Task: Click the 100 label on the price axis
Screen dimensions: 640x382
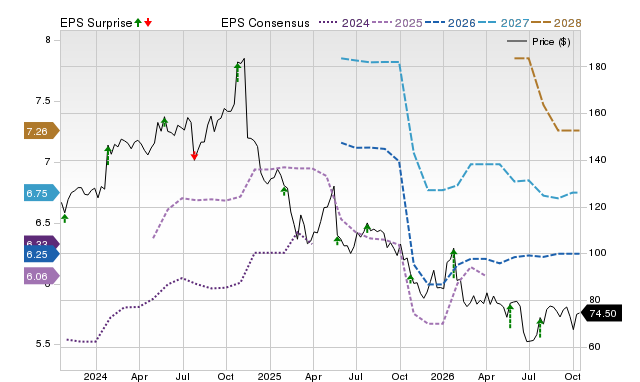Action: [x=598, y=253]
